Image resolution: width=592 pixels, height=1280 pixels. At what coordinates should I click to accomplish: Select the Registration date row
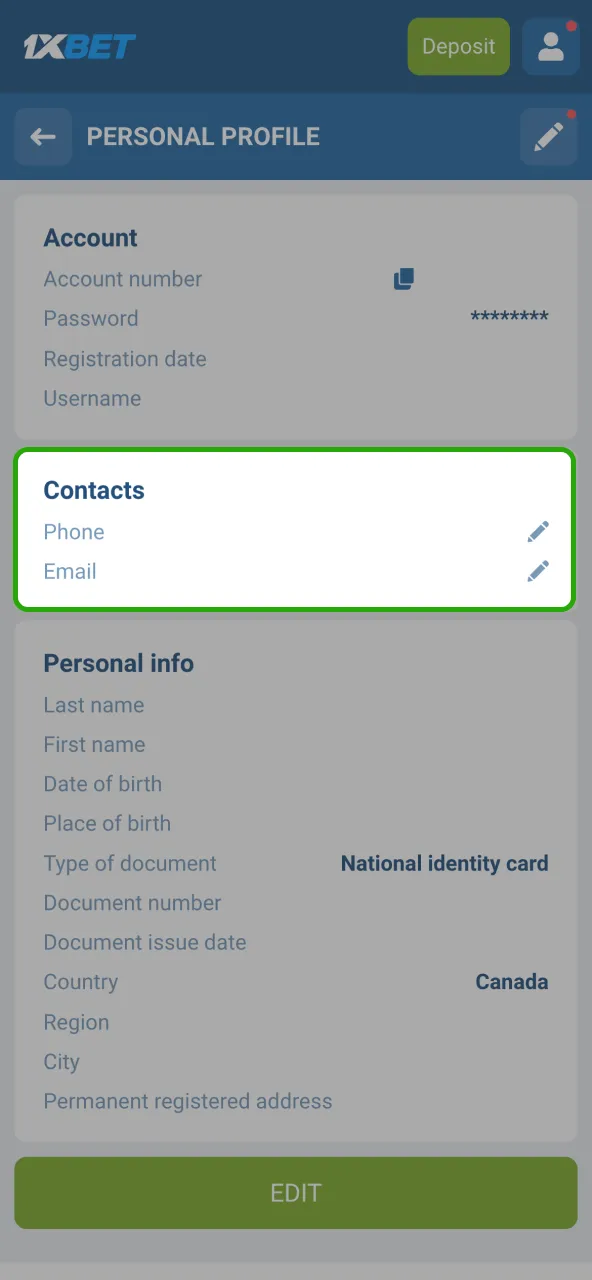pyautogui.click(x=124, y=358)
